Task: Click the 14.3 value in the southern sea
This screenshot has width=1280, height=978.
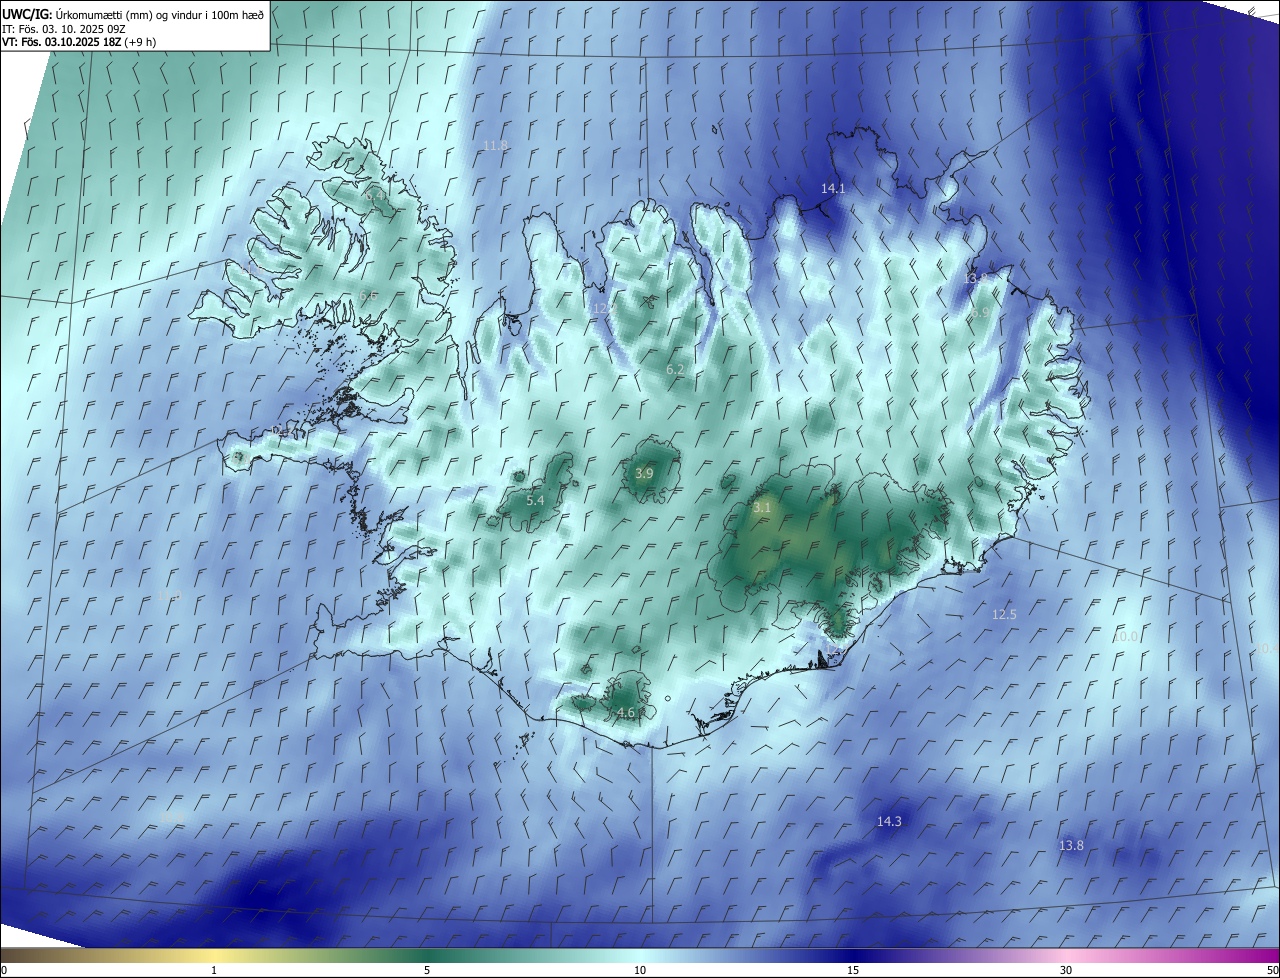Action: (889, 822)
